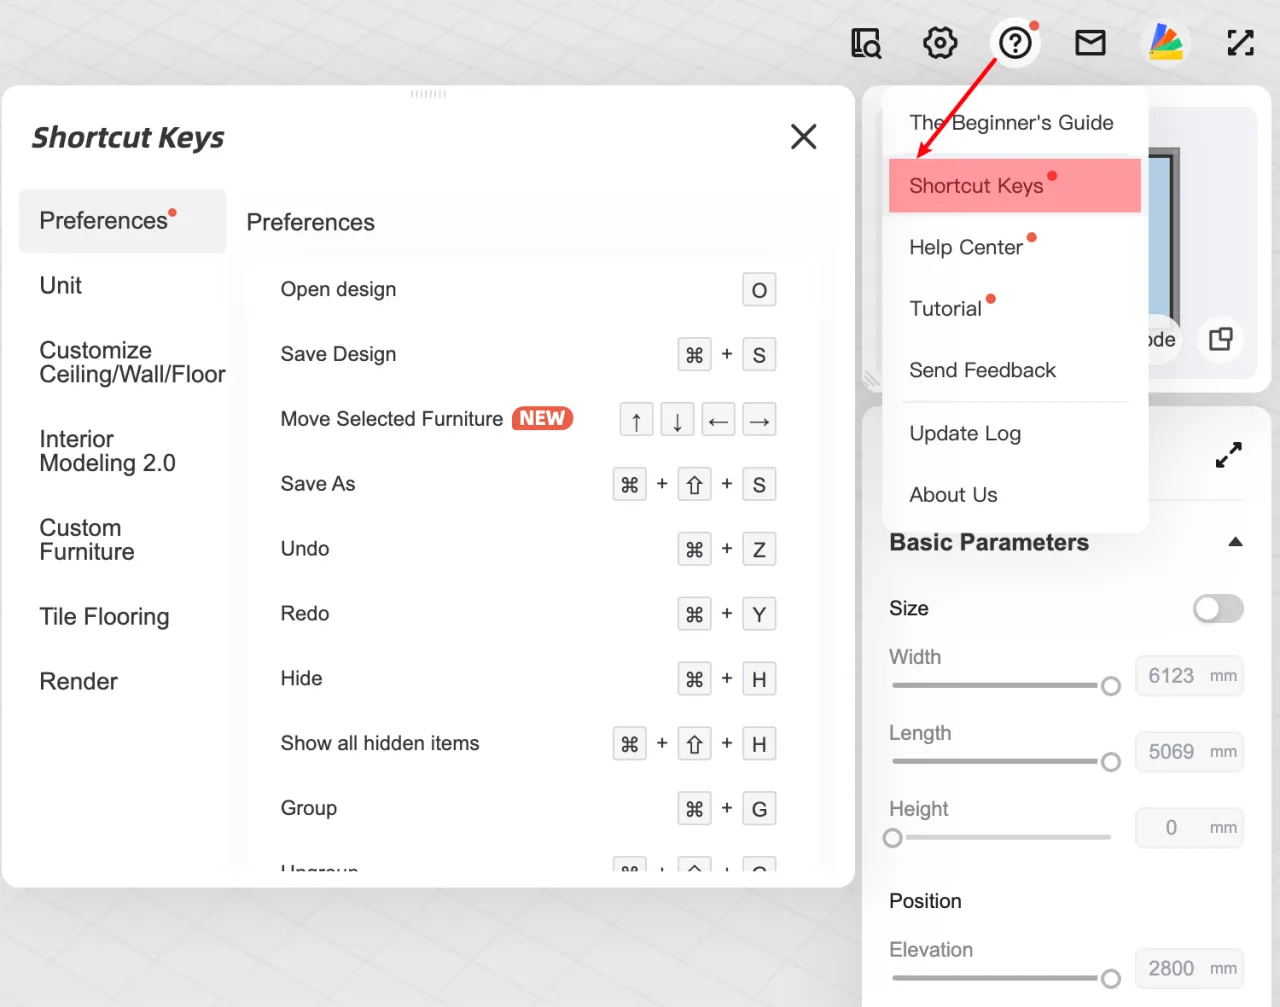Open the Update Log entry
This screenshot has width=1280, height=1007.
[965, 434]
